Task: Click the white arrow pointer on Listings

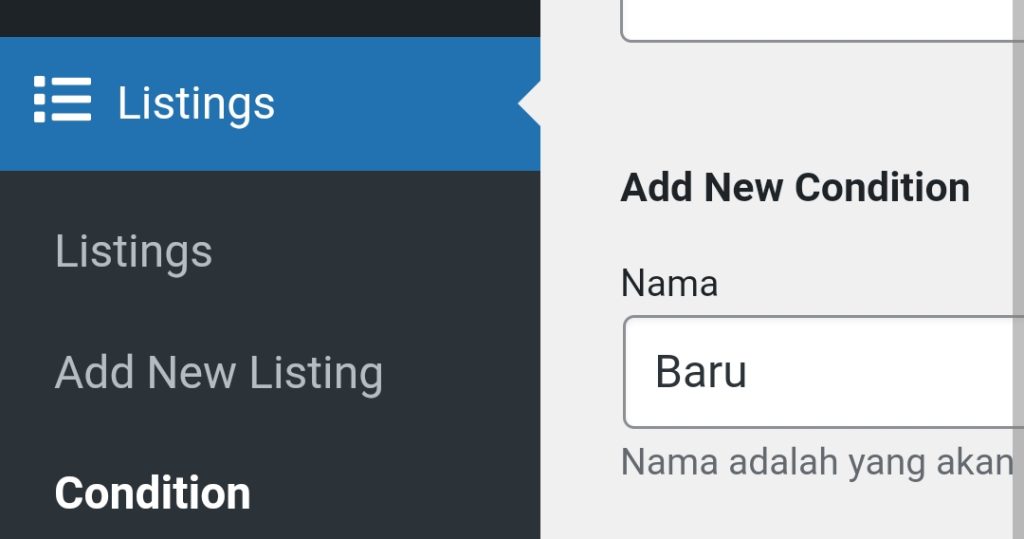Action: pos(530,104)
